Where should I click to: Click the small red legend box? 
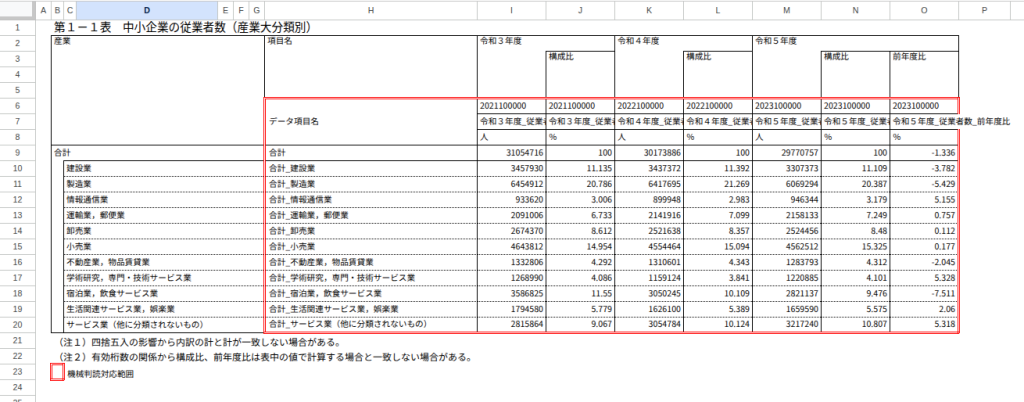click(57, 372)
